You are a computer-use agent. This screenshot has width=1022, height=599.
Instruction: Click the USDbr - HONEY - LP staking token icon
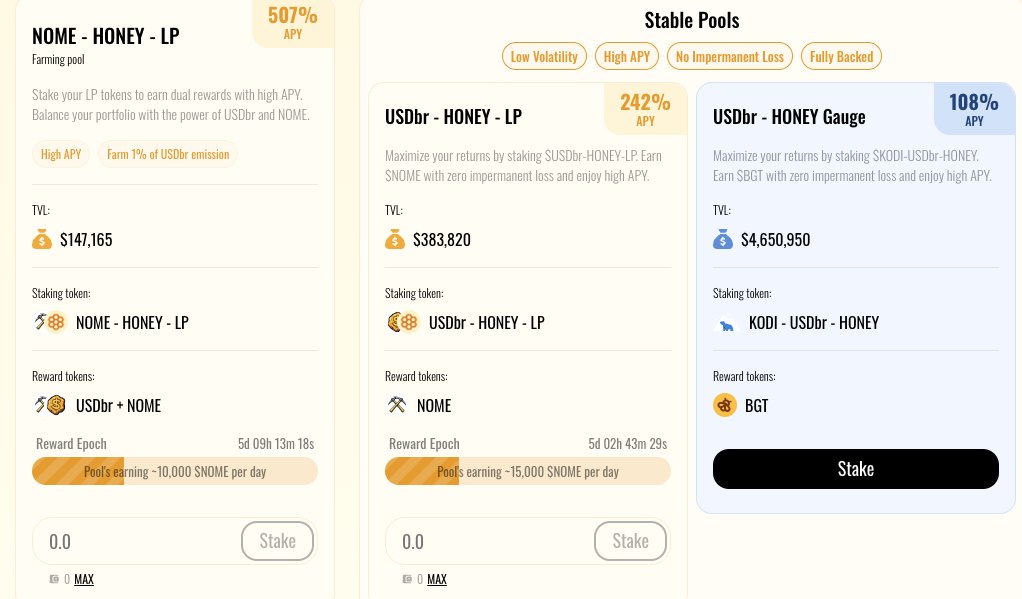[402, 322]
